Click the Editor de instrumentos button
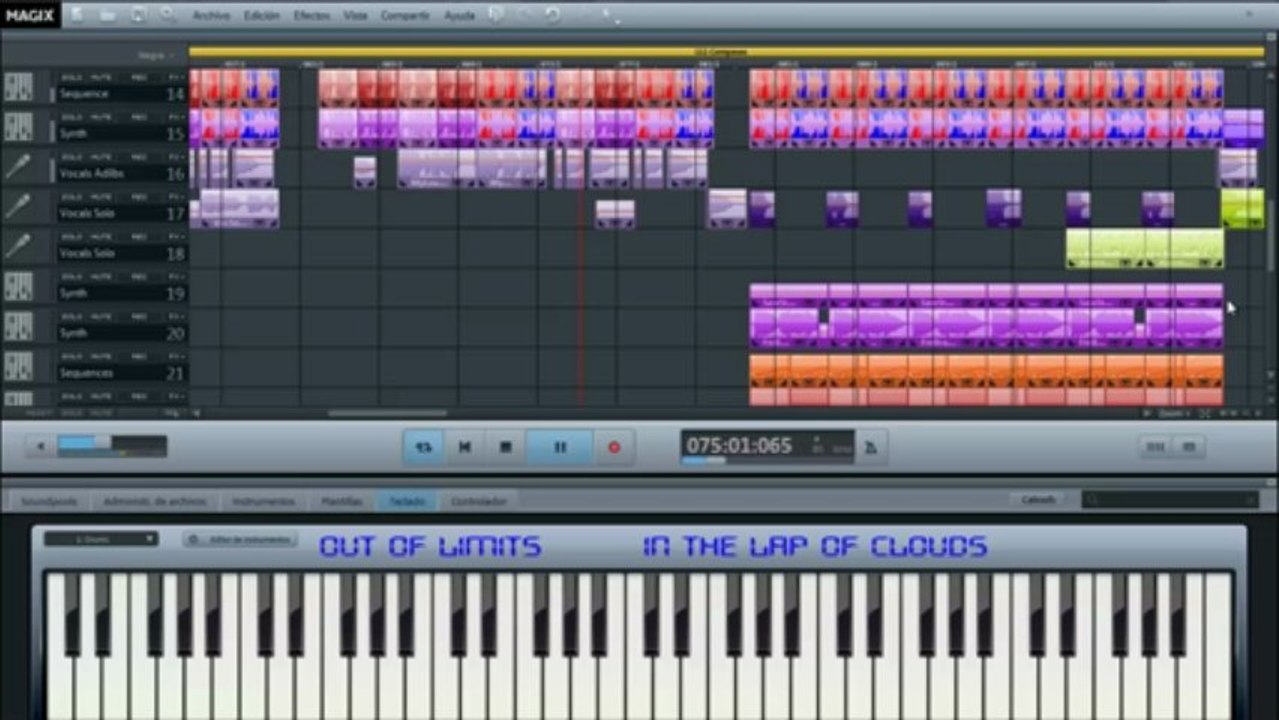Image resolution: width=1279 pixels, height=720 pixels. coord(240,539)
